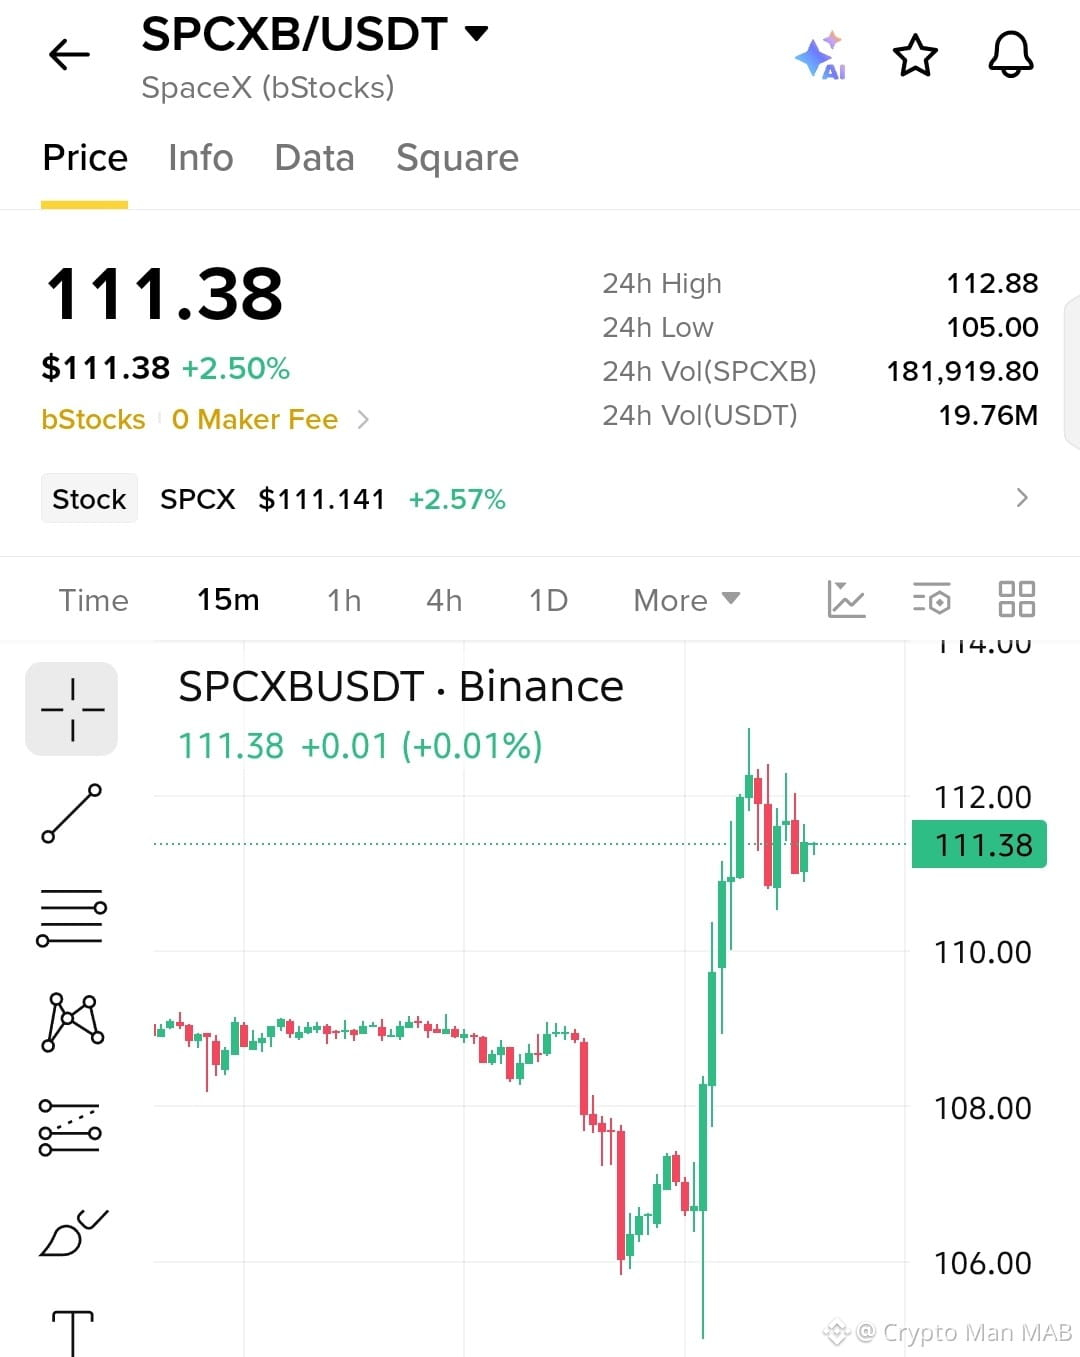Click the large 111.38 last price
The image size is (1080, 1357).
(x=164, y=294)
